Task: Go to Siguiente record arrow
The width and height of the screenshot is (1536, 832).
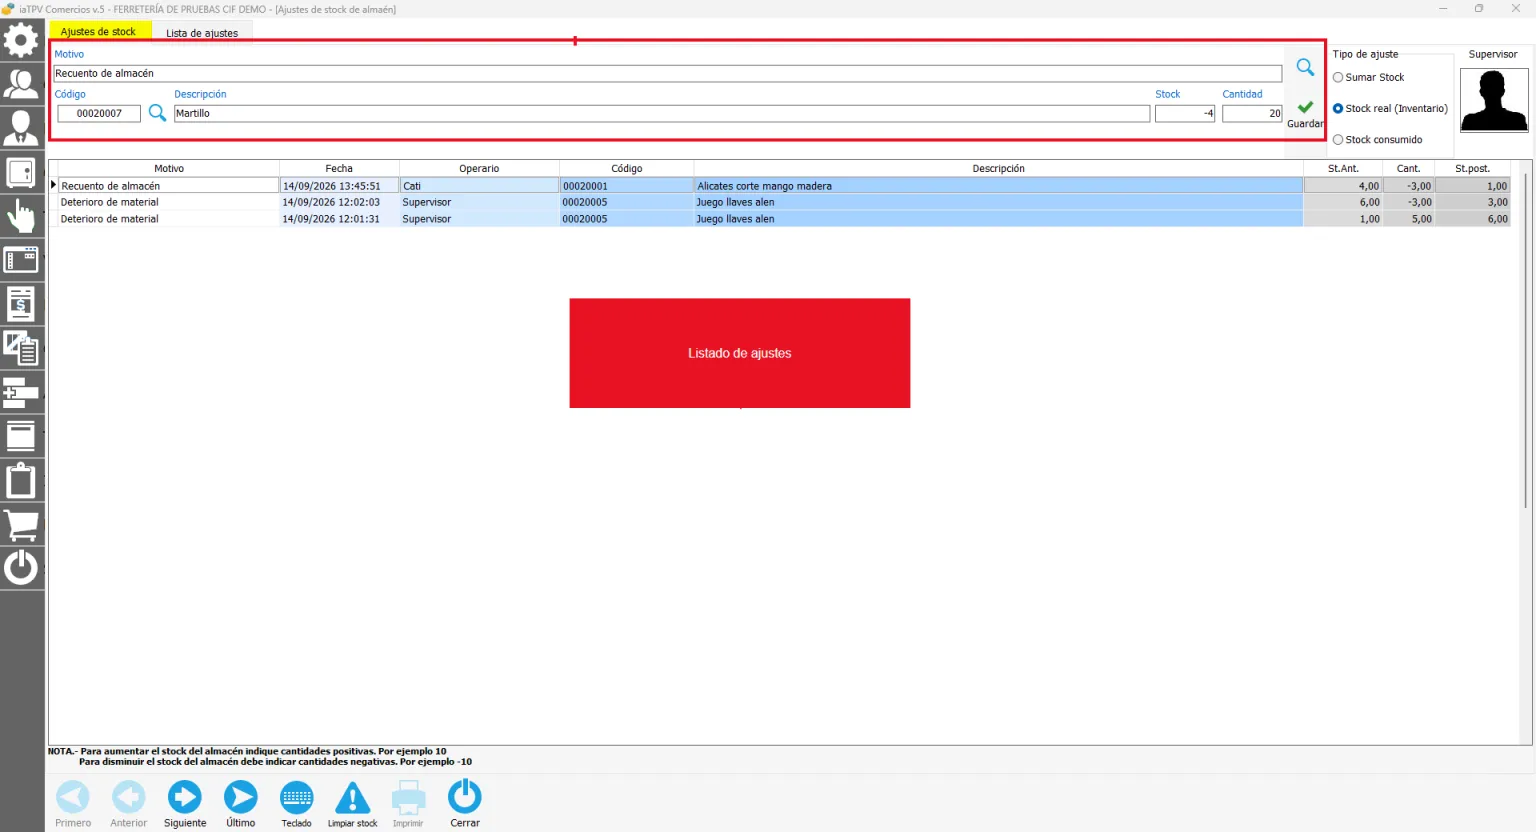Action: pos(184,797)
